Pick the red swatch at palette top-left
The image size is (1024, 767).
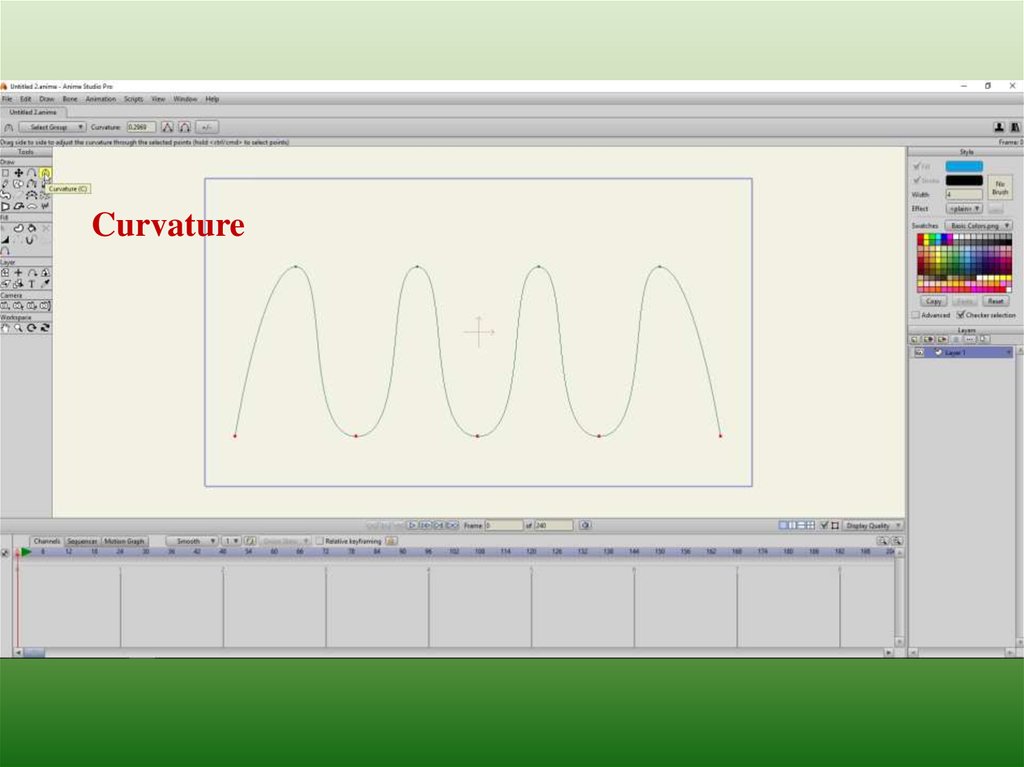[x=920, y=238]
